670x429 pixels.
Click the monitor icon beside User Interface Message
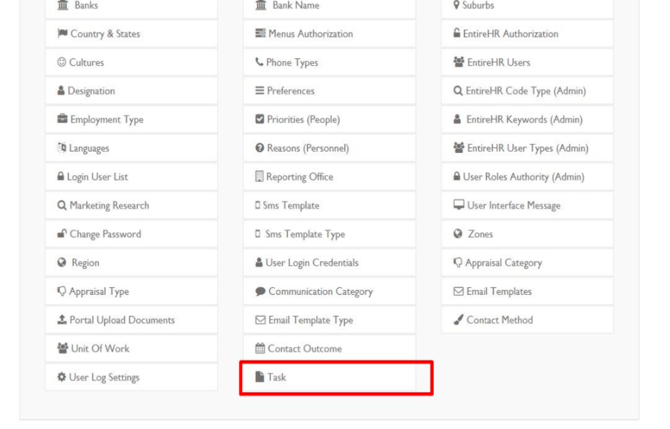tap(458, 205)
